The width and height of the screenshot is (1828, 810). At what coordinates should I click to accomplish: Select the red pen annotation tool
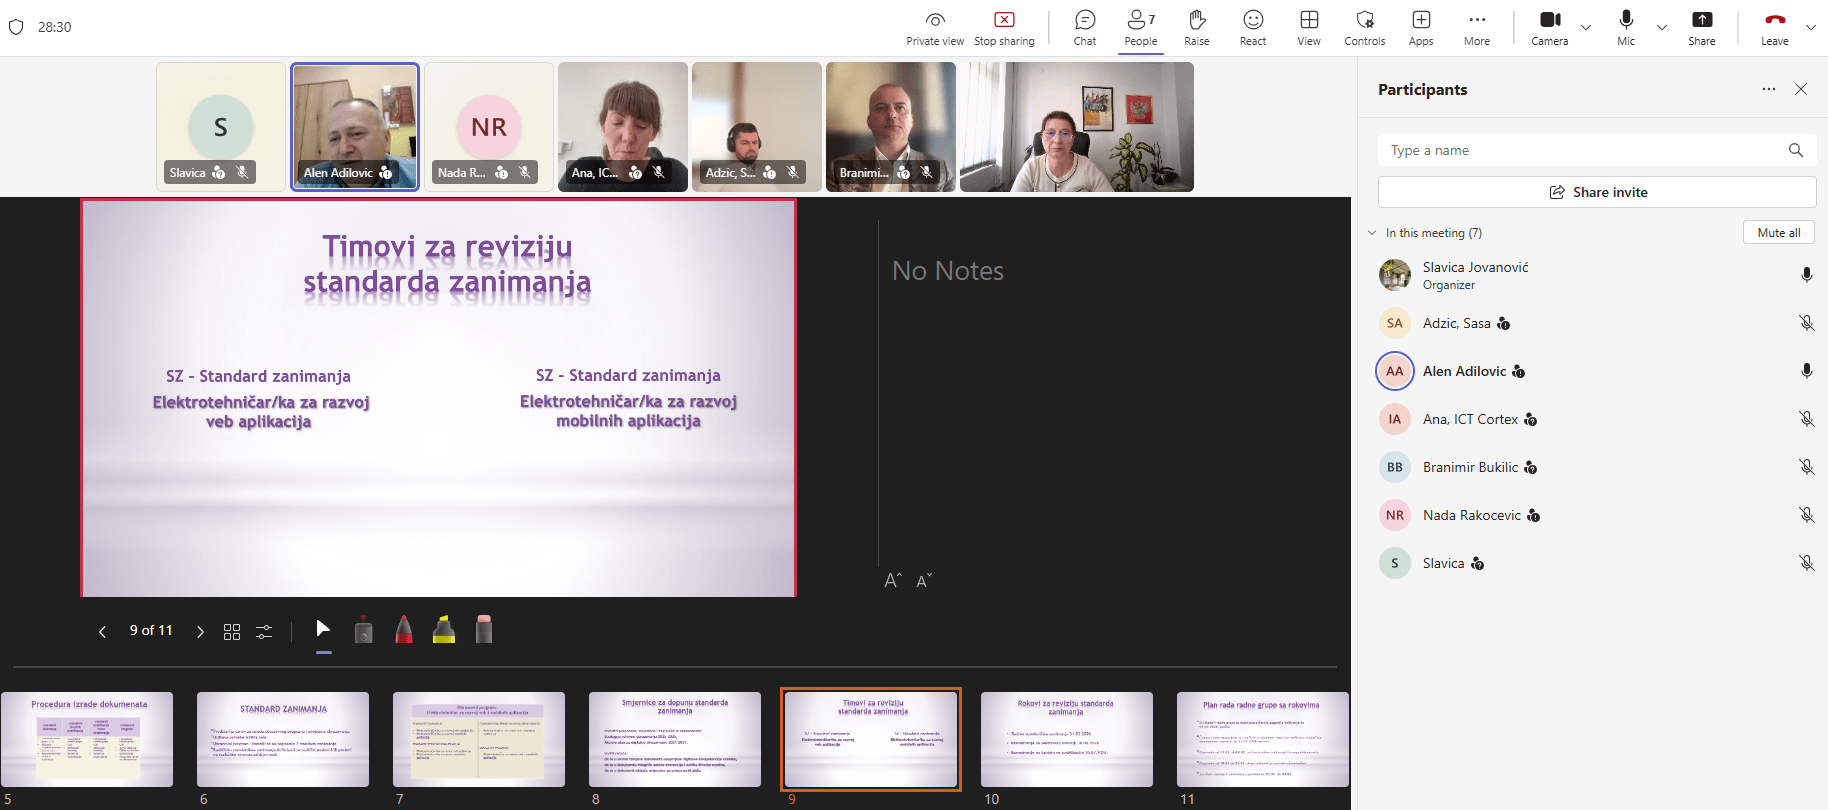coord(403,630)
